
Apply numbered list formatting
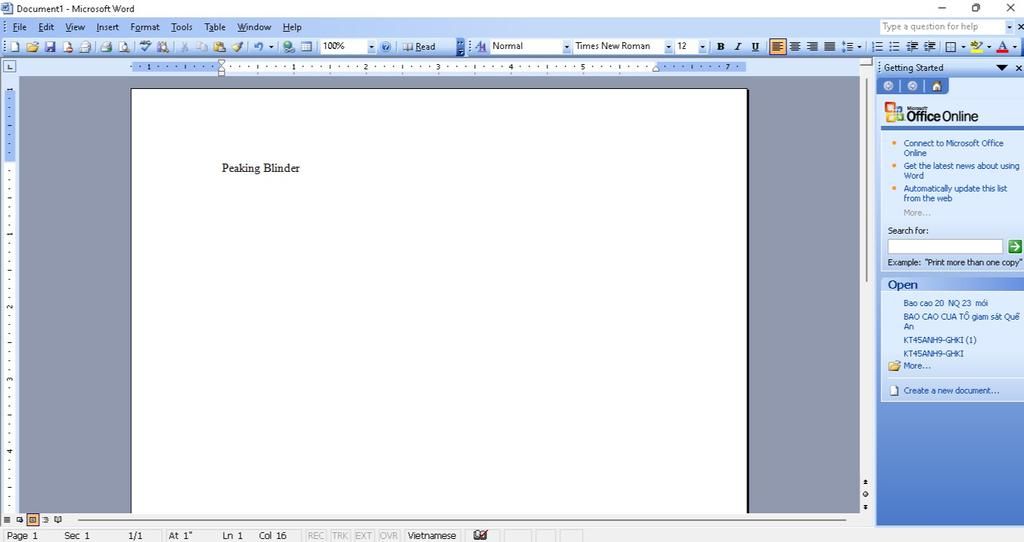point(878,46)
